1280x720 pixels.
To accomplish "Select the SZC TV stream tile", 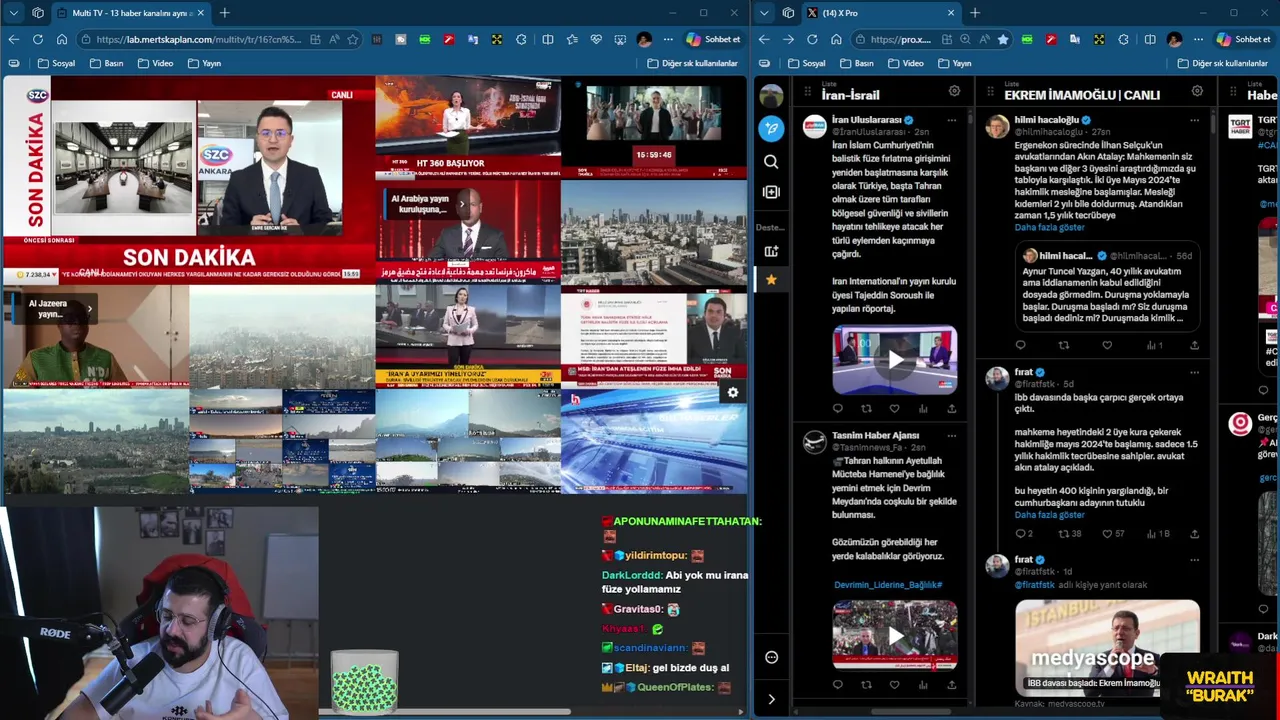I will [x=189, y=181].
